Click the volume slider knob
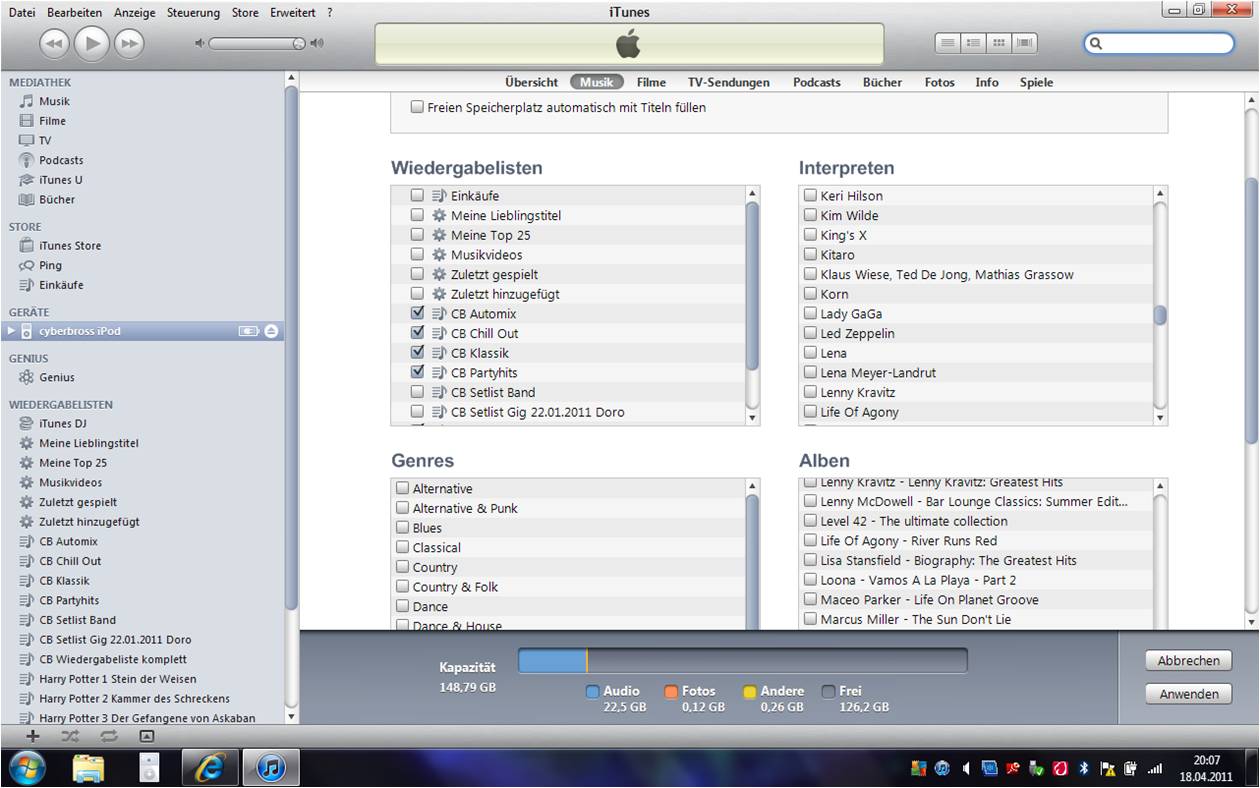 [298, 43]
